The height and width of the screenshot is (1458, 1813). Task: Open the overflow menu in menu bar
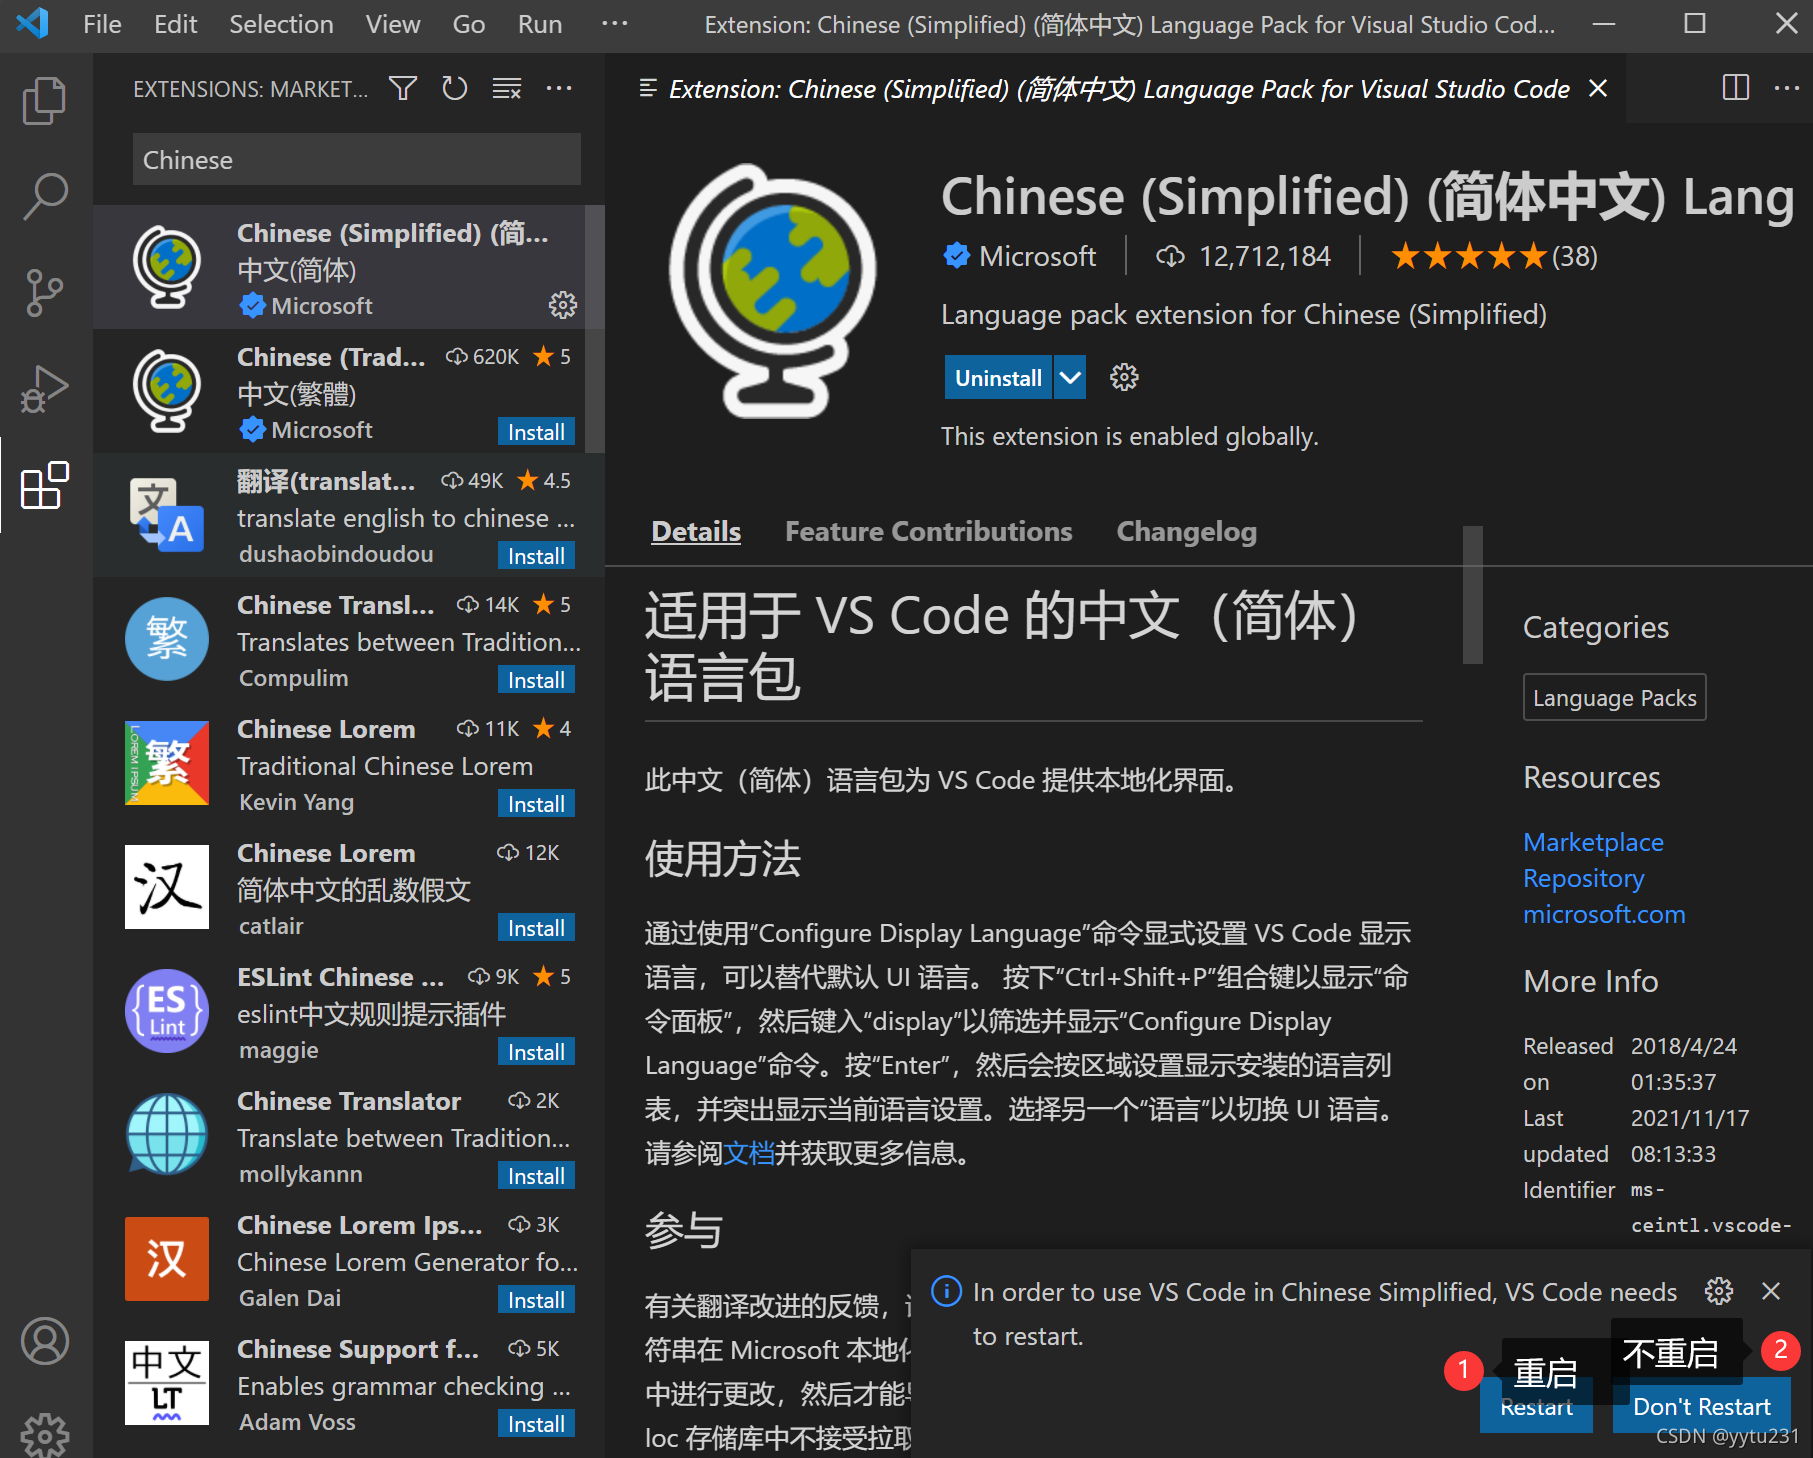tap(615, 24)
